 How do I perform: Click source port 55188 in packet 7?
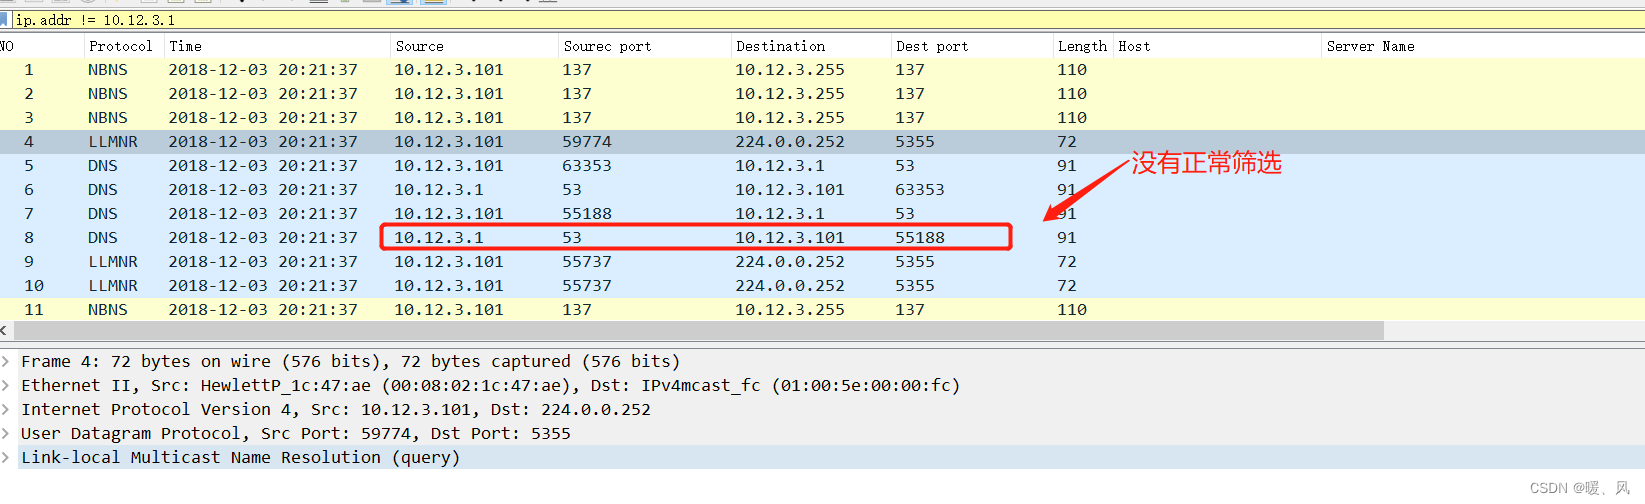[587, 214]
